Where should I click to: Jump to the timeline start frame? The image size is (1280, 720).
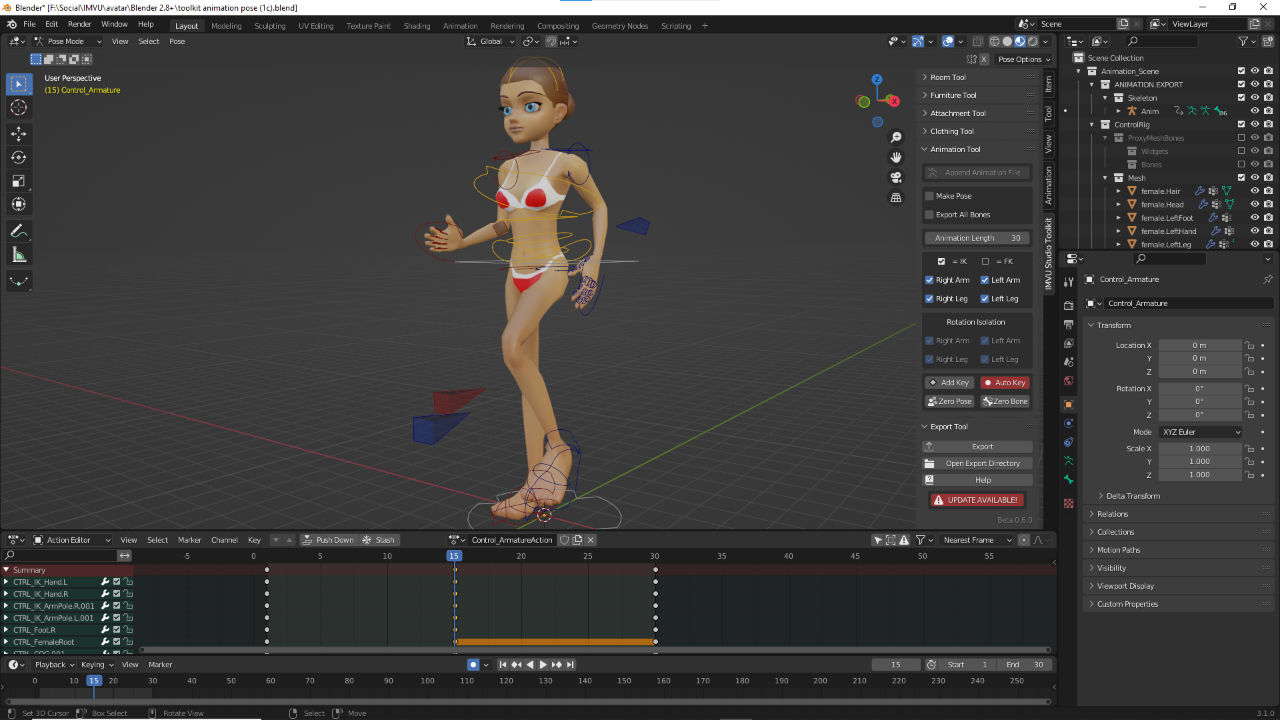(504, 665)
